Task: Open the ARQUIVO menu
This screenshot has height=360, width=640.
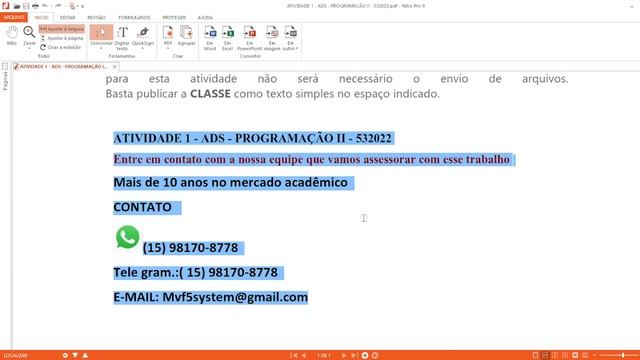Action: (x=14, y=17)
